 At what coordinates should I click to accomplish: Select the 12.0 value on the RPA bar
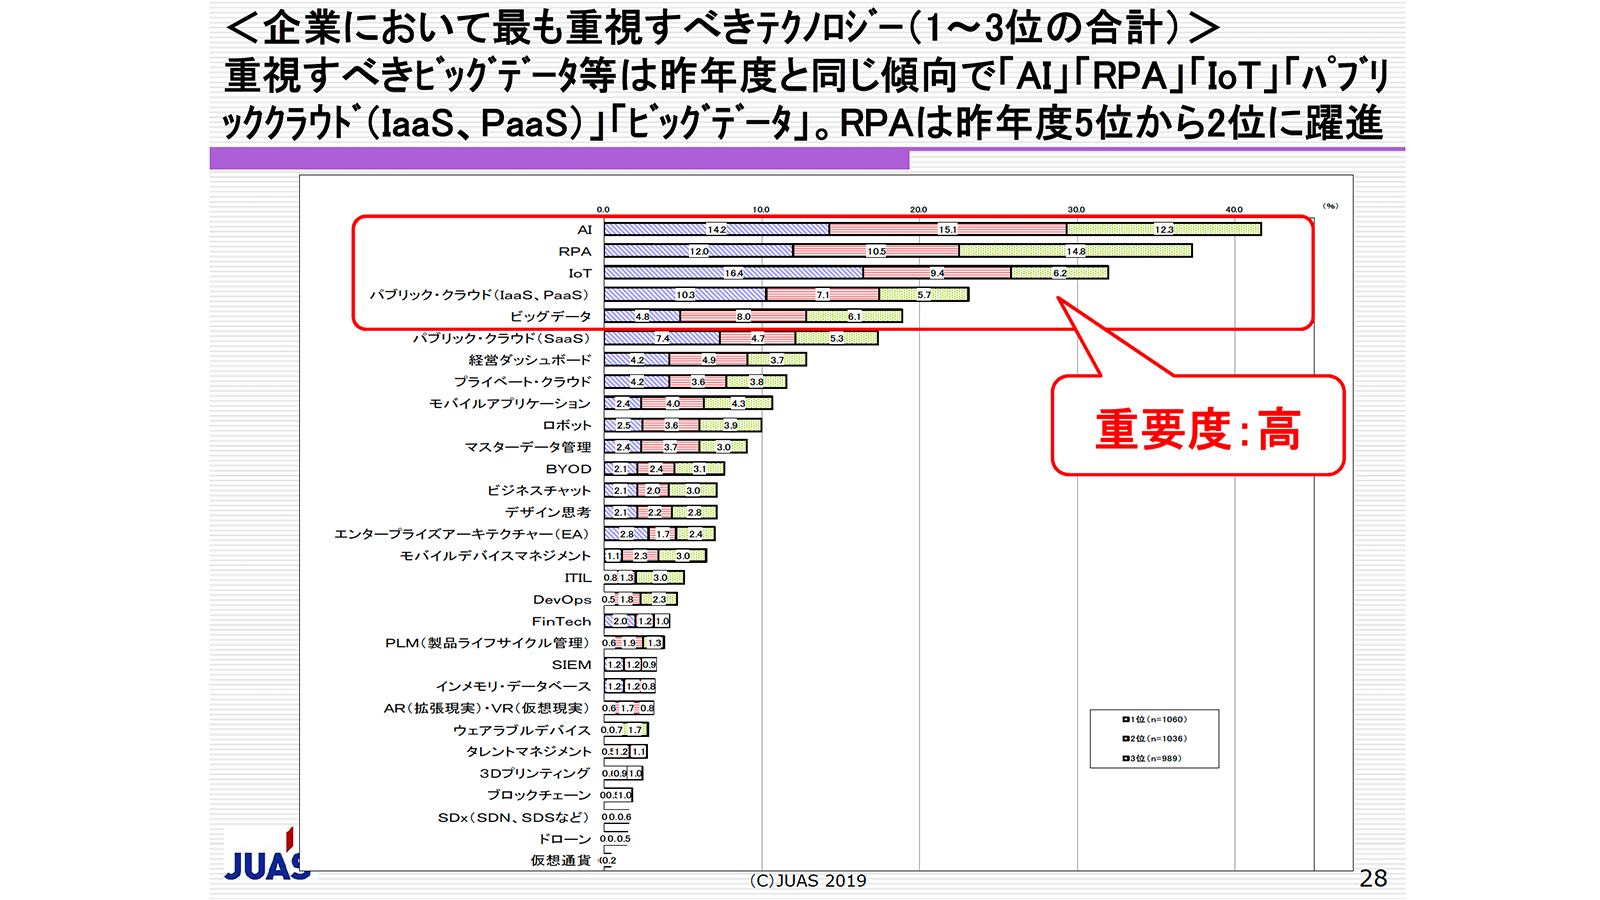[x=699, y=252]
